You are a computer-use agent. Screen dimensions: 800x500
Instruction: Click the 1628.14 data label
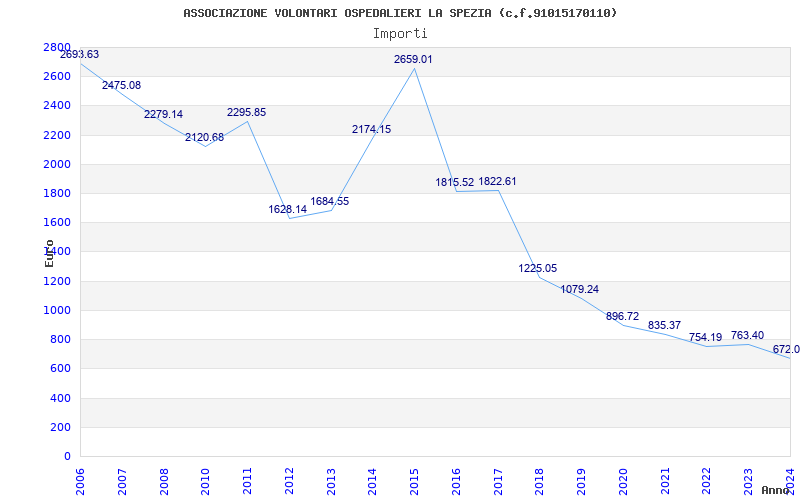coord(288,210)
